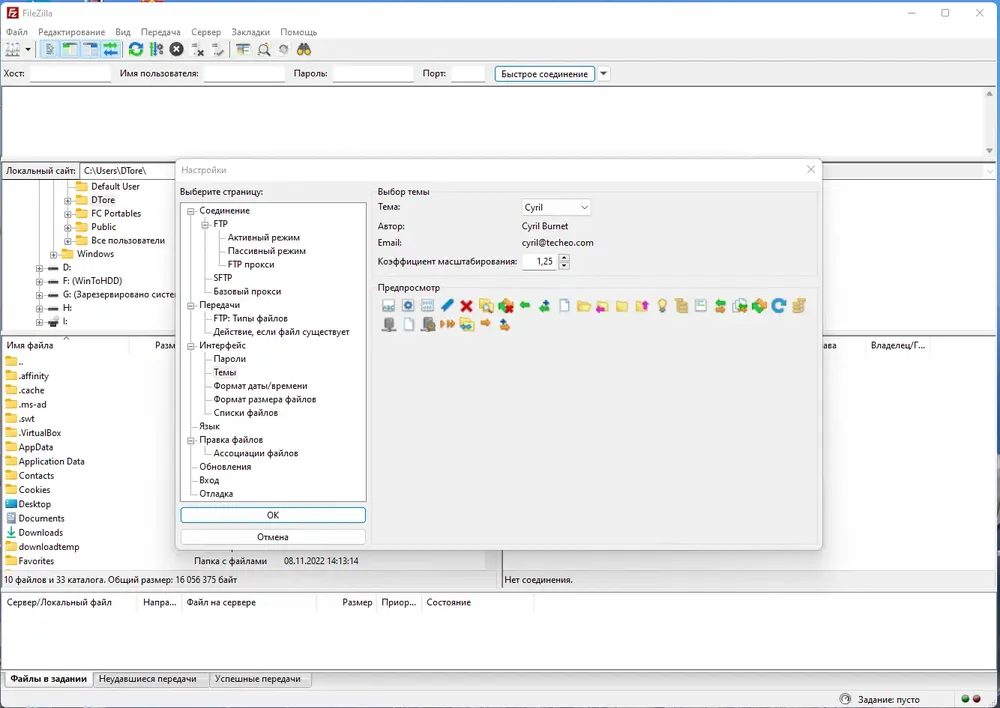Viewport: 1000px width, 708px height.
Task: Click the message log vertical scrollbar
Action: 989,122
